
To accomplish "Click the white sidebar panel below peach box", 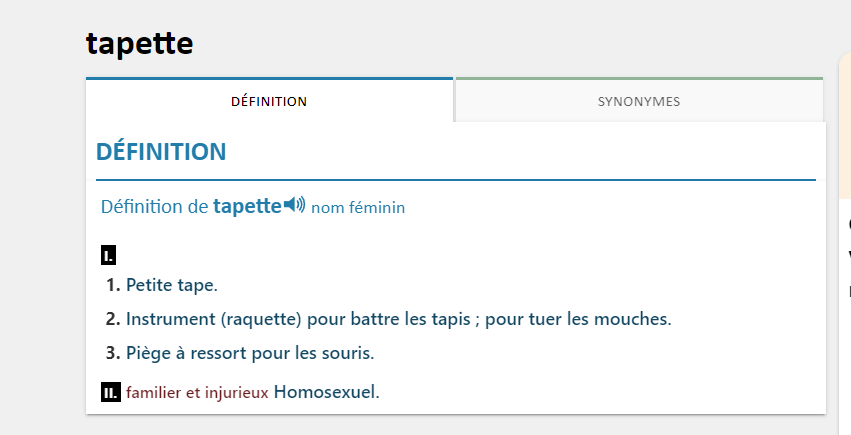I will 845,317.
